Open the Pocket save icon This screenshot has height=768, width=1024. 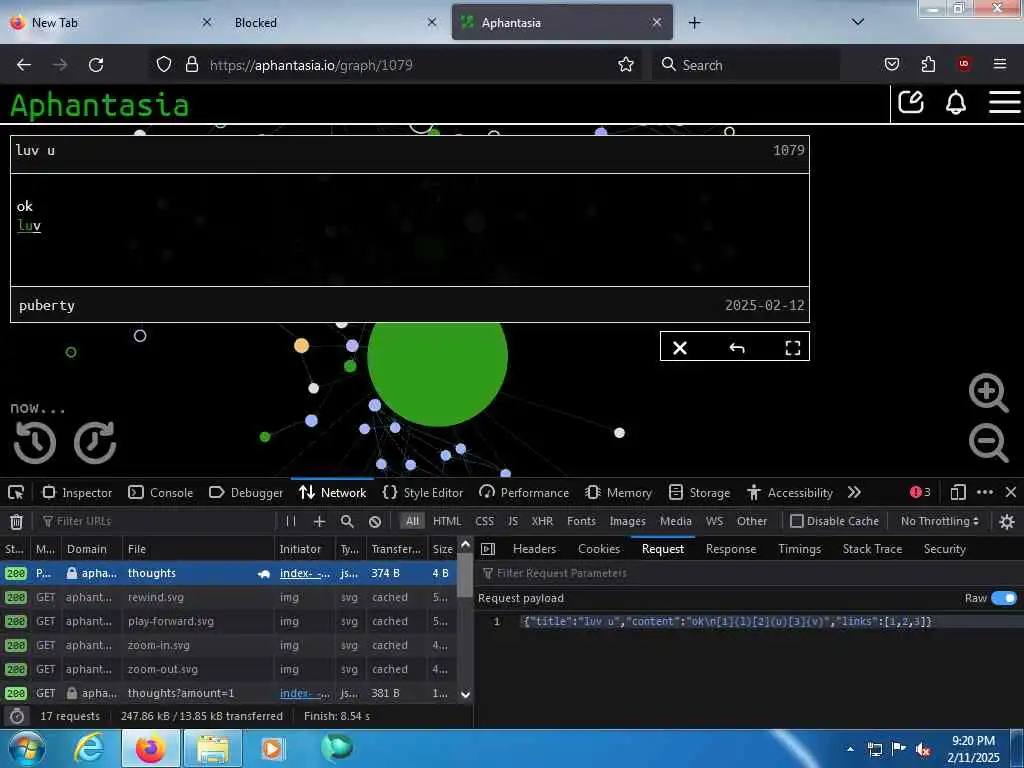click(x=891, y=64)
